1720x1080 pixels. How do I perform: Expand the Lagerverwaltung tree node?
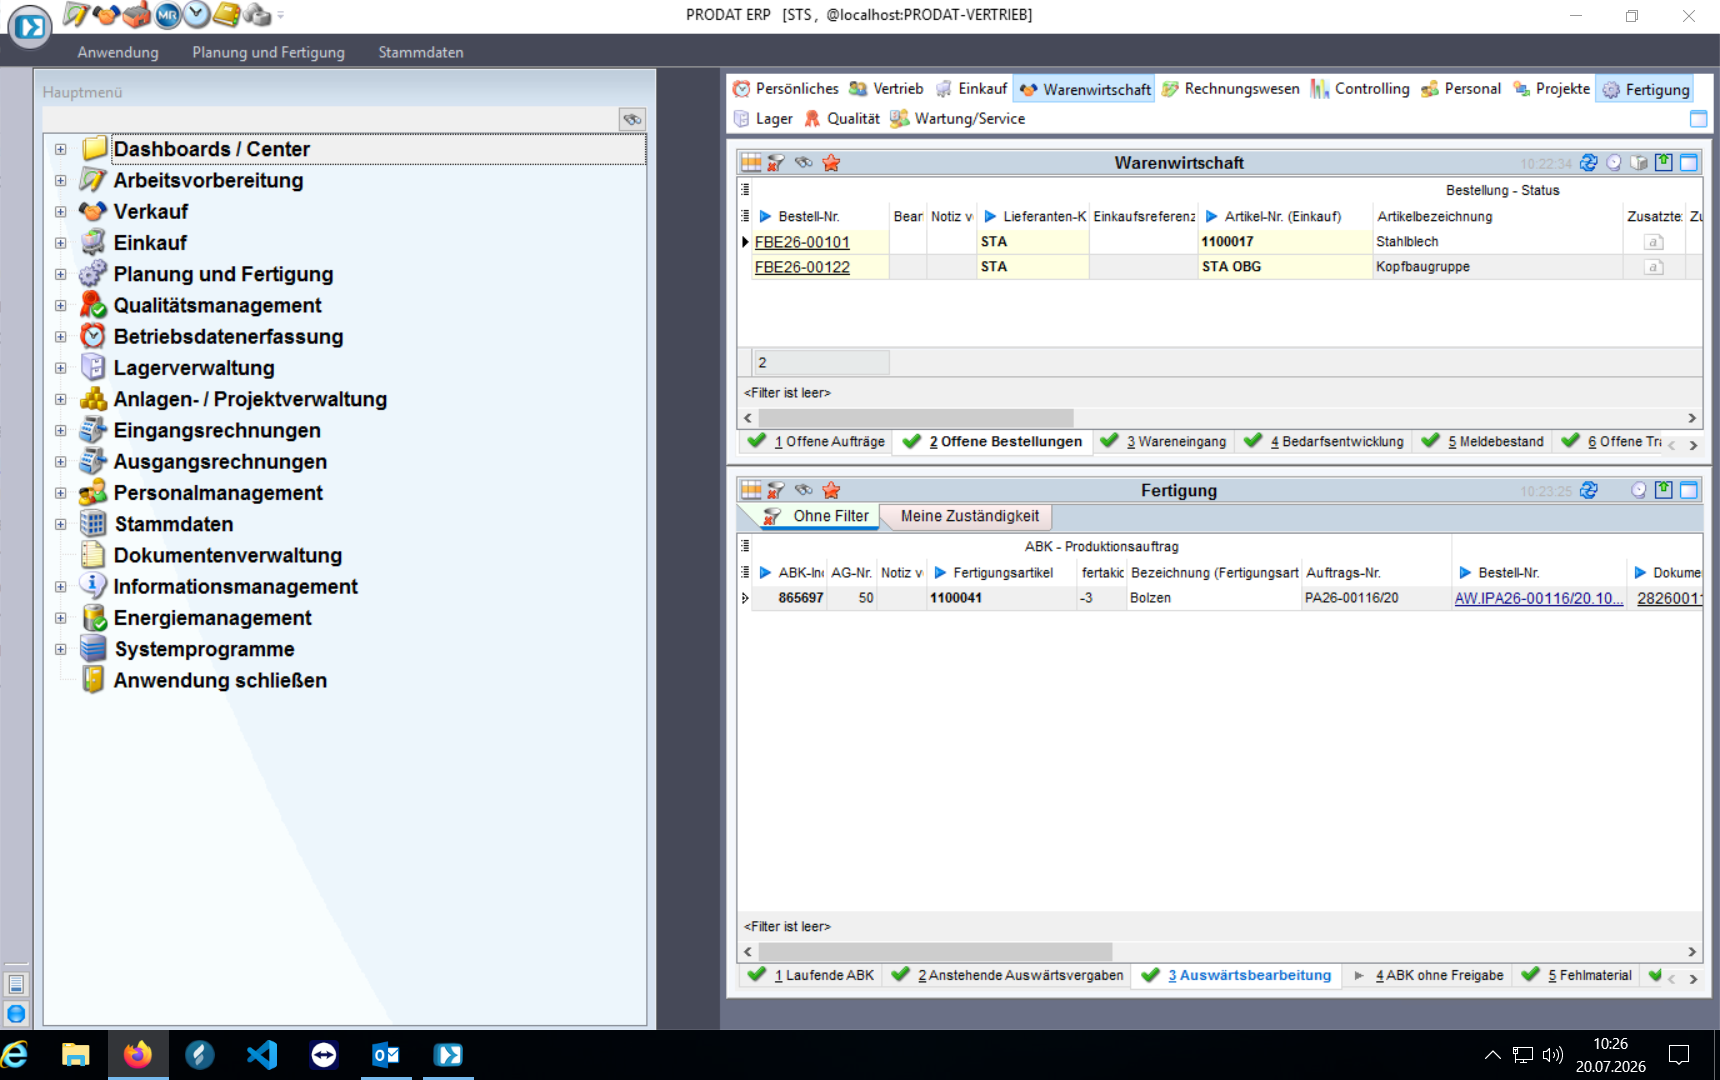tap(61, 368)
